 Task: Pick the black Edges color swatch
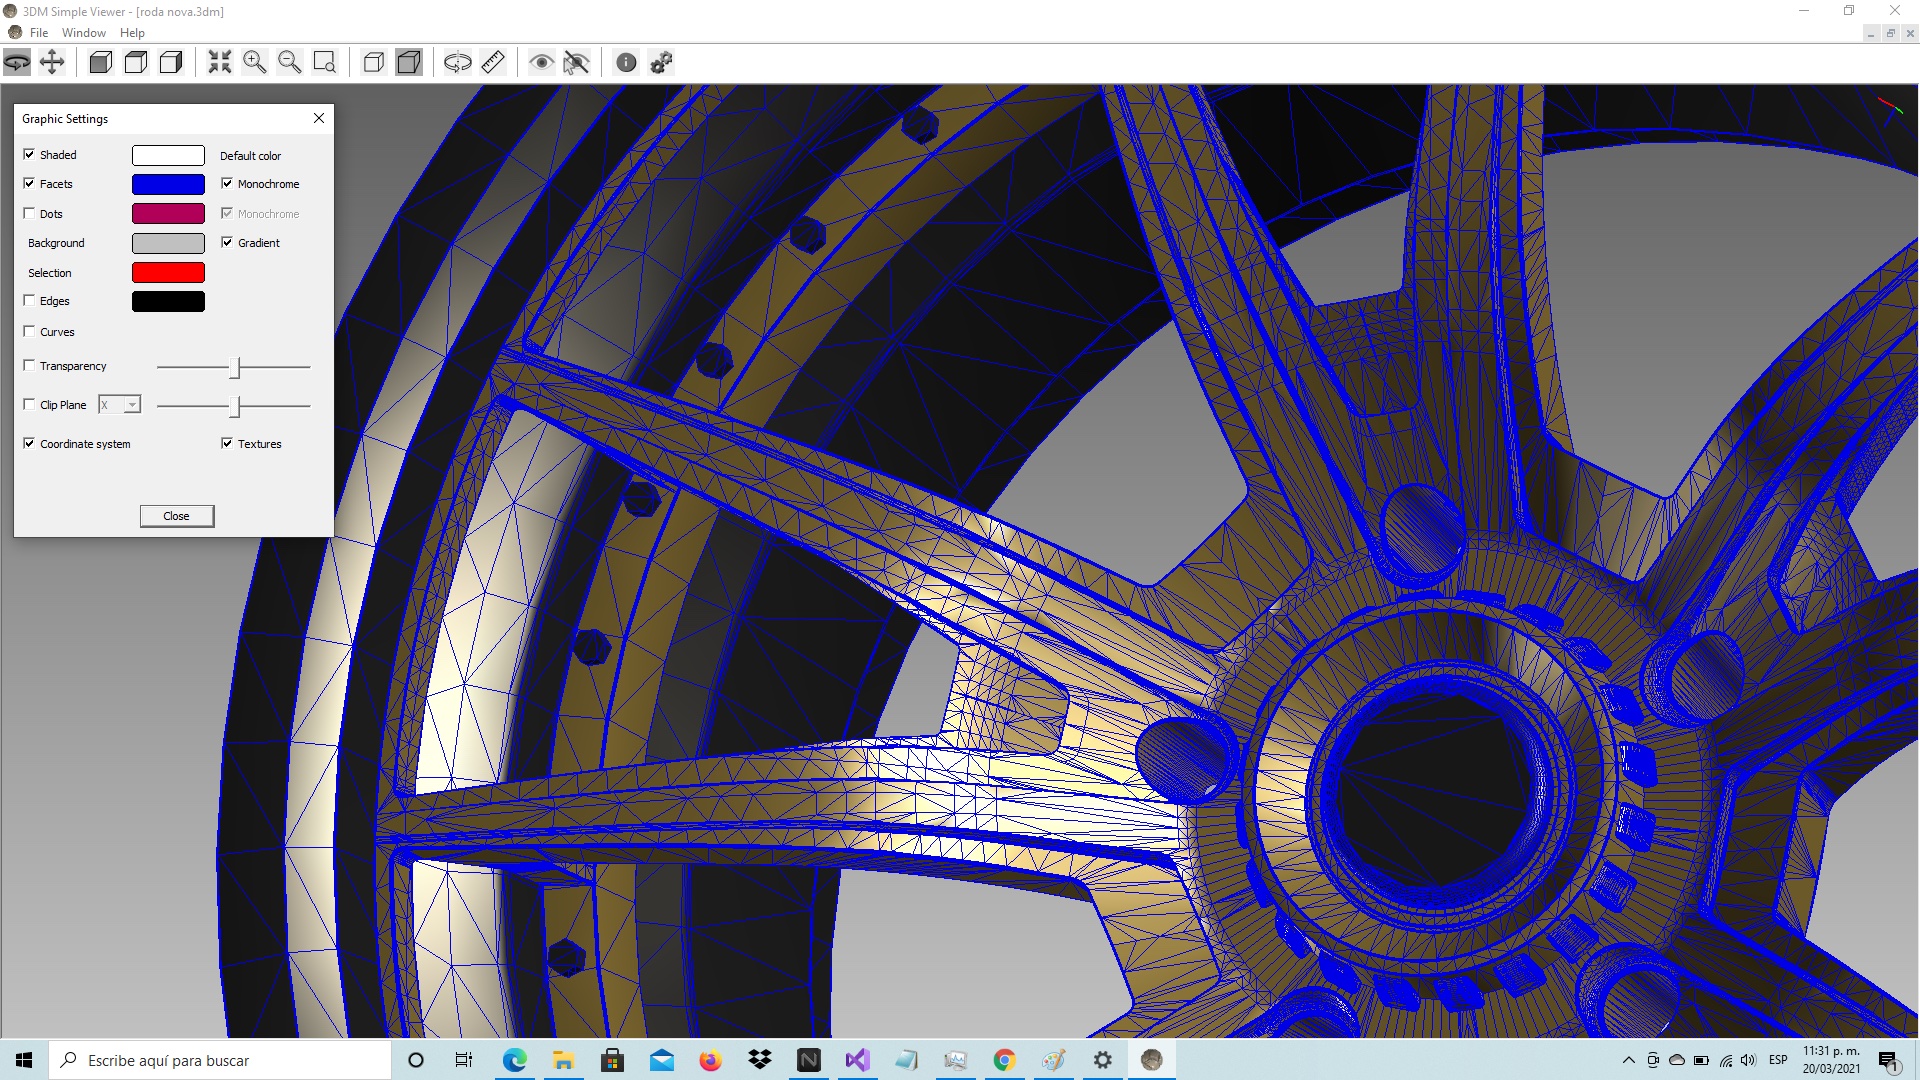[168, 301]
